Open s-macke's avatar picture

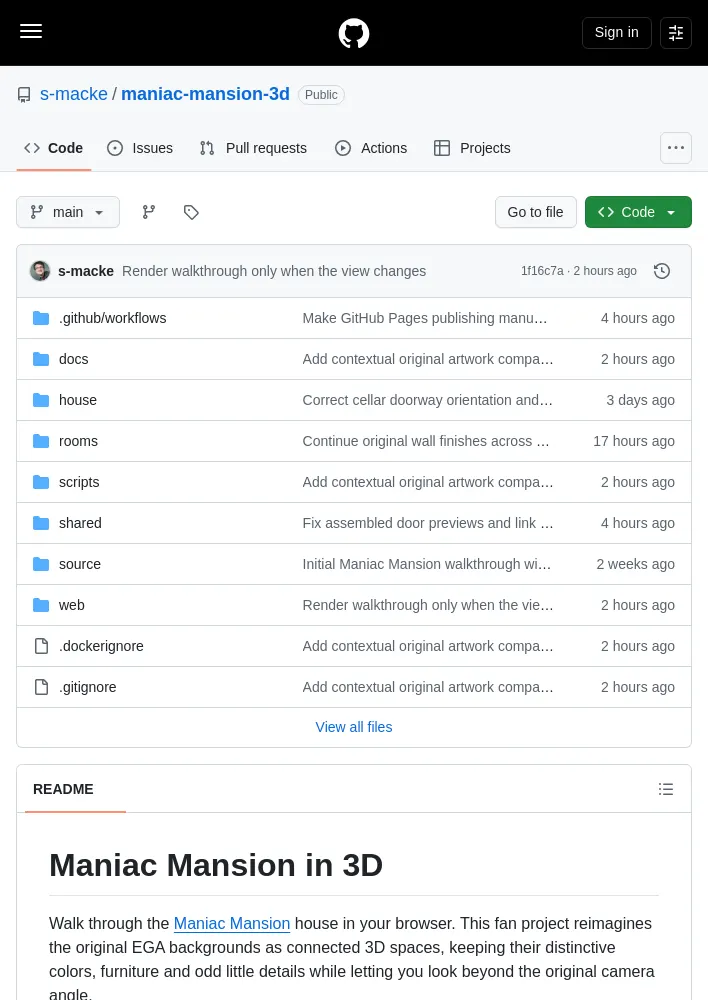pos(40,271)
